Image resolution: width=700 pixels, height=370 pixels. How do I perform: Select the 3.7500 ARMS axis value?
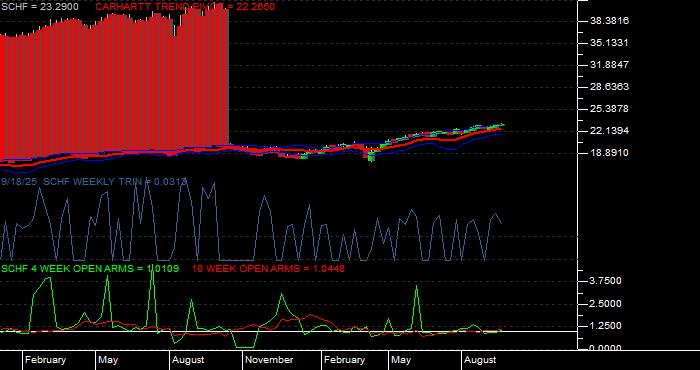coord(605,281)
